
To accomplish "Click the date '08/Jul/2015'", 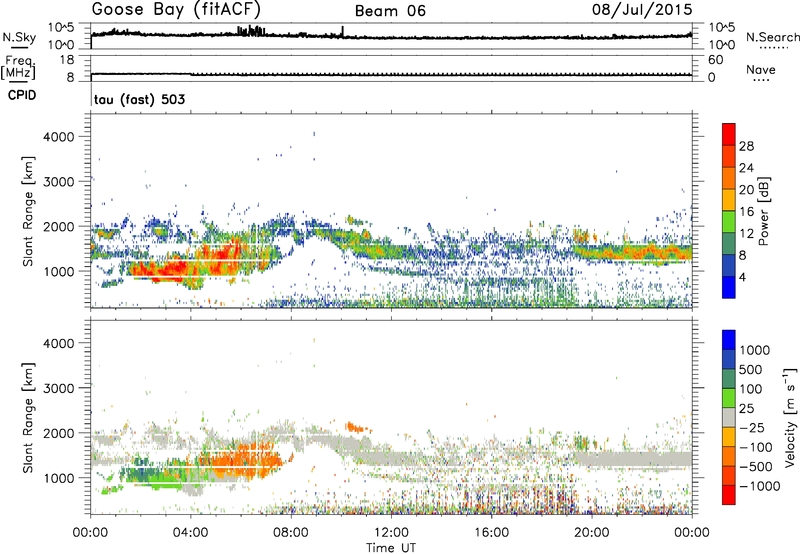I will pos(642,10).
